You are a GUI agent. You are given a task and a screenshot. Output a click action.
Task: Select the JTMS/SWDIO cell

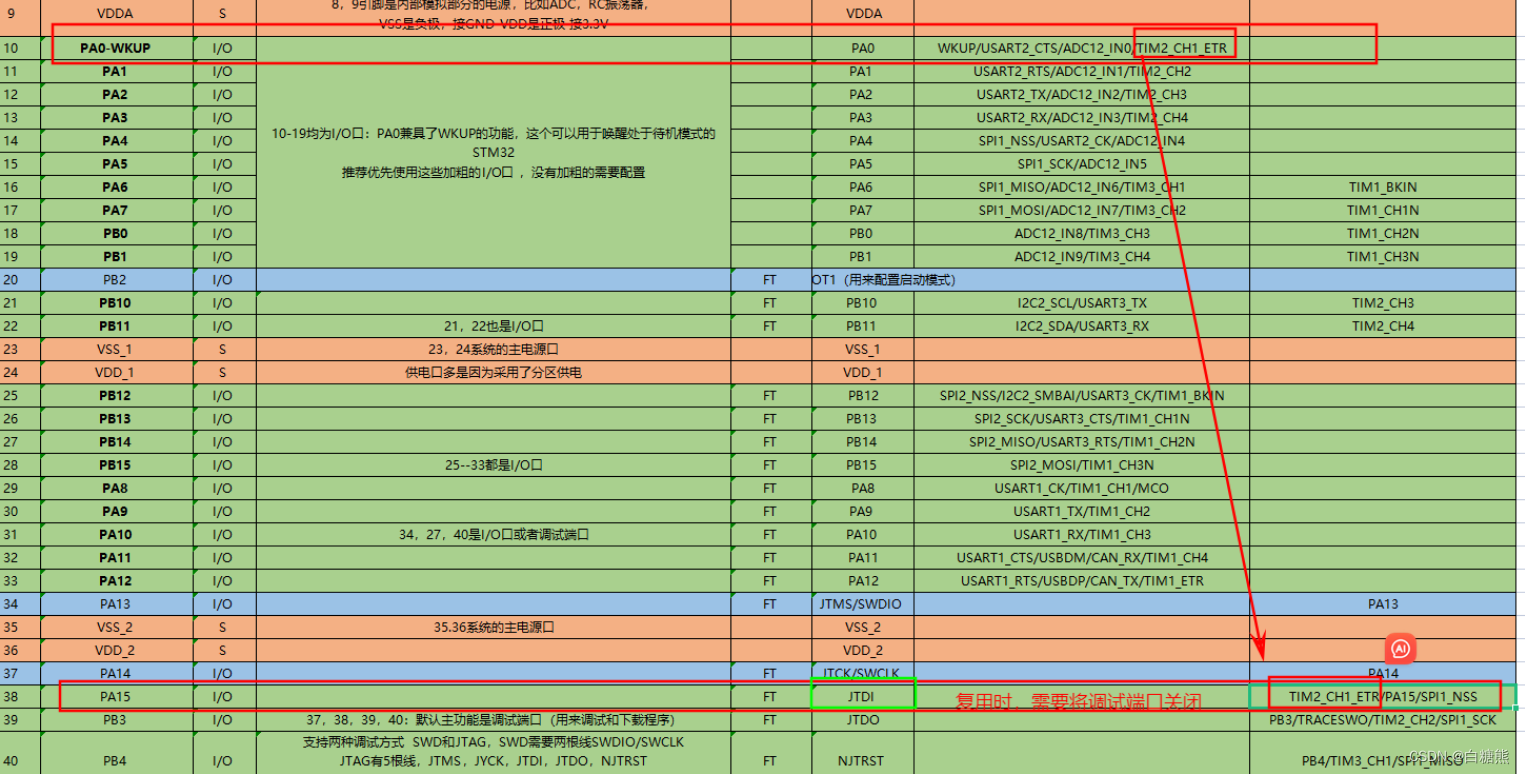(861, 603)
